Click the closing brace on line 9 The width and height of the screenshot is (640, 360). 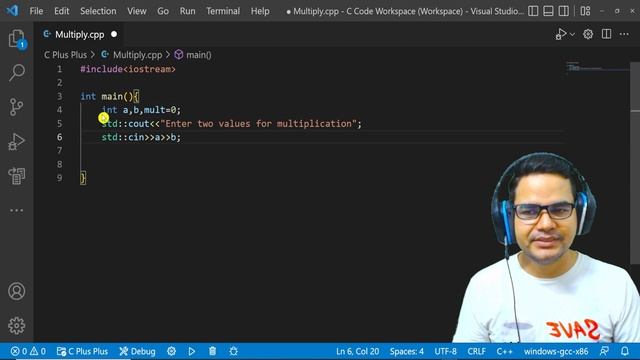[83, 178]
